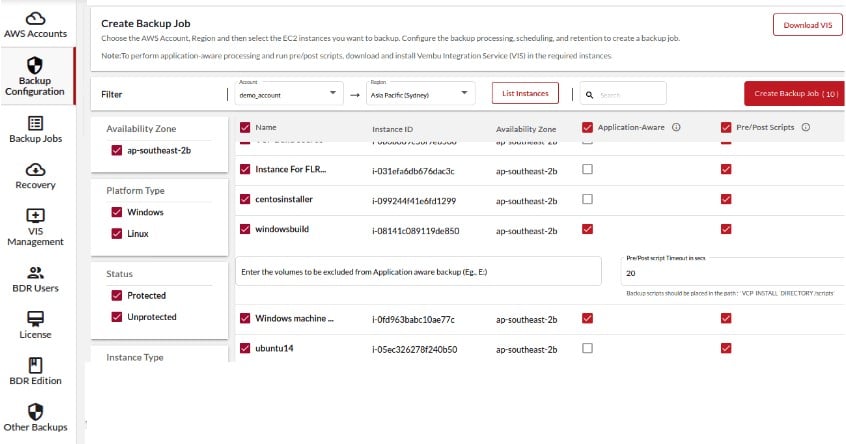Open Recovery menu label
Screen dimensions: 846x444
point(35,185)
